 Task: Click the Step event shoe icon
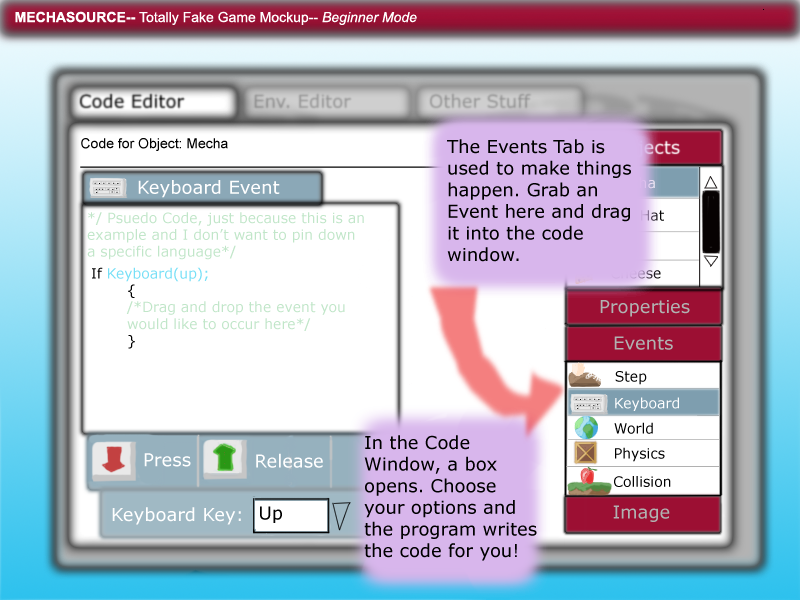pos(585,377)
